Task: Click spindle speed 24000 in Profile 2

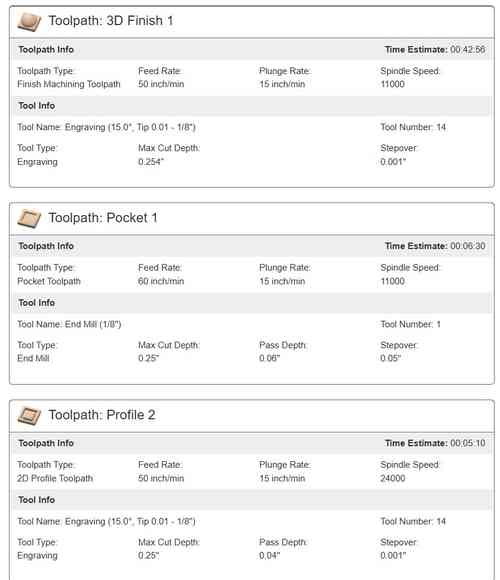Action: coord(392,478)
